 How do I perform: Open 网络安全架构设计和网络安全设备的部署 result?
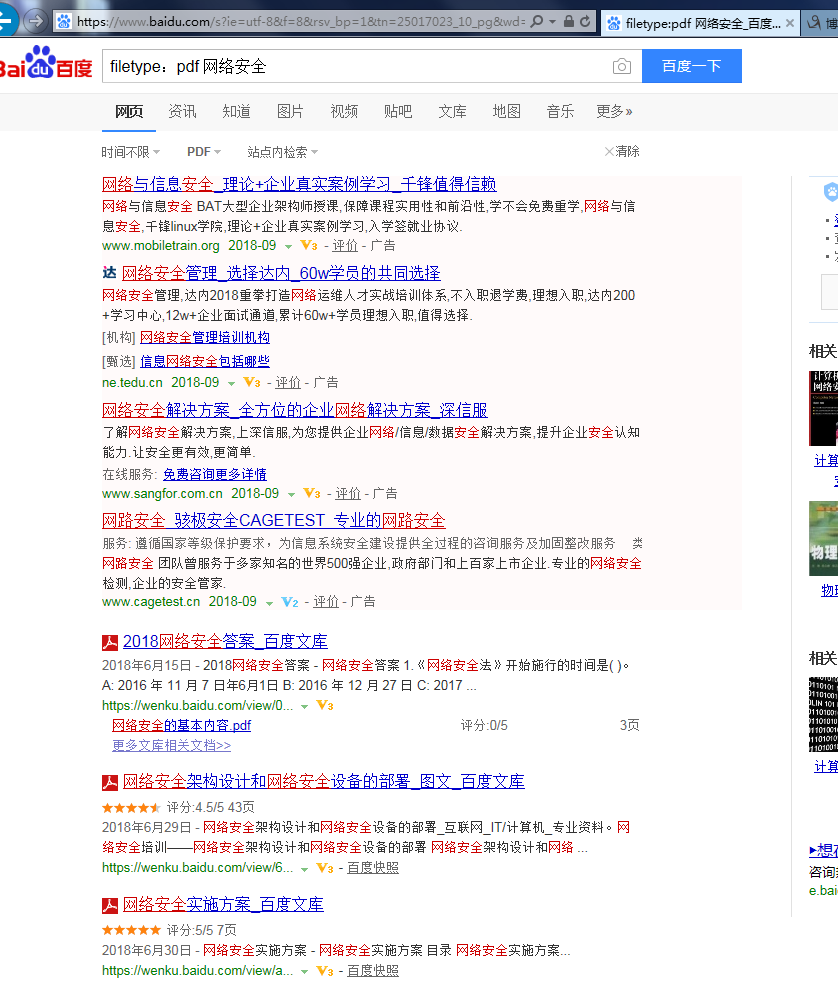[x=324, y=781]
